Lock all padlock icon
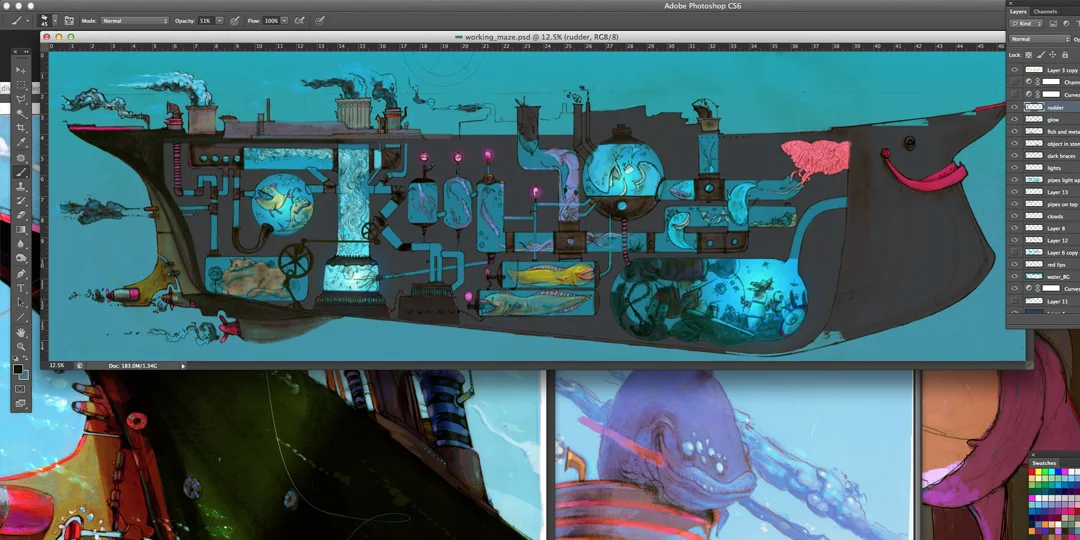This screenshot has width=1080, height=540. [1066, 54]
